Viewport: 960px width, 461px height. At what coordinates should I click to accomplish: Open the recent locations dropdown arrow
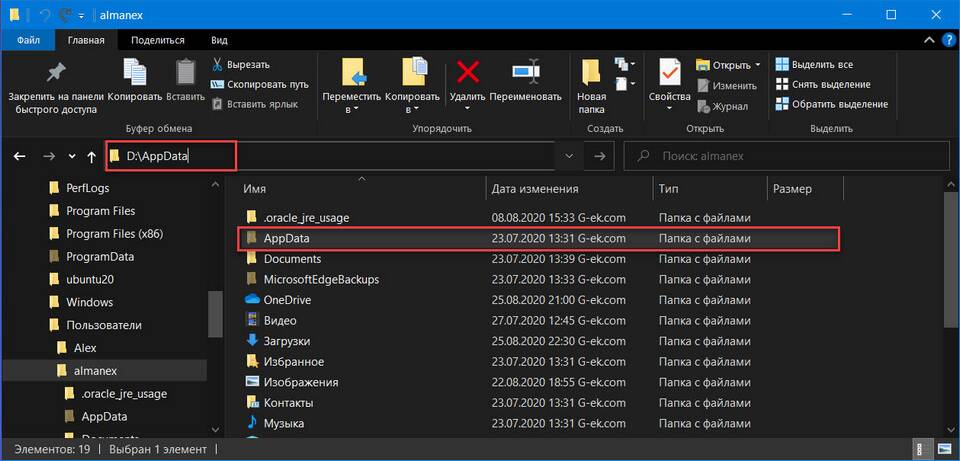pos(71,157)
